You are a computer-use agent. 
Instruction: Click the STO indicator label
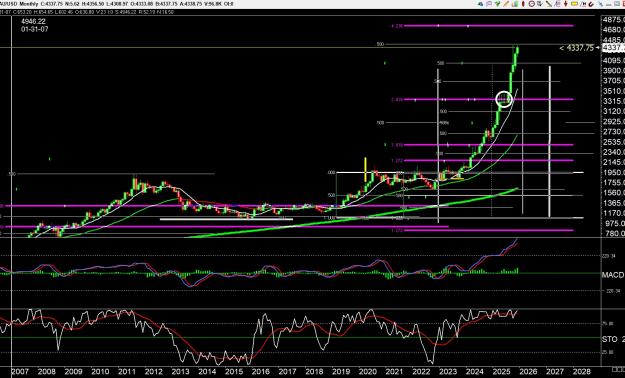[610, 339]
